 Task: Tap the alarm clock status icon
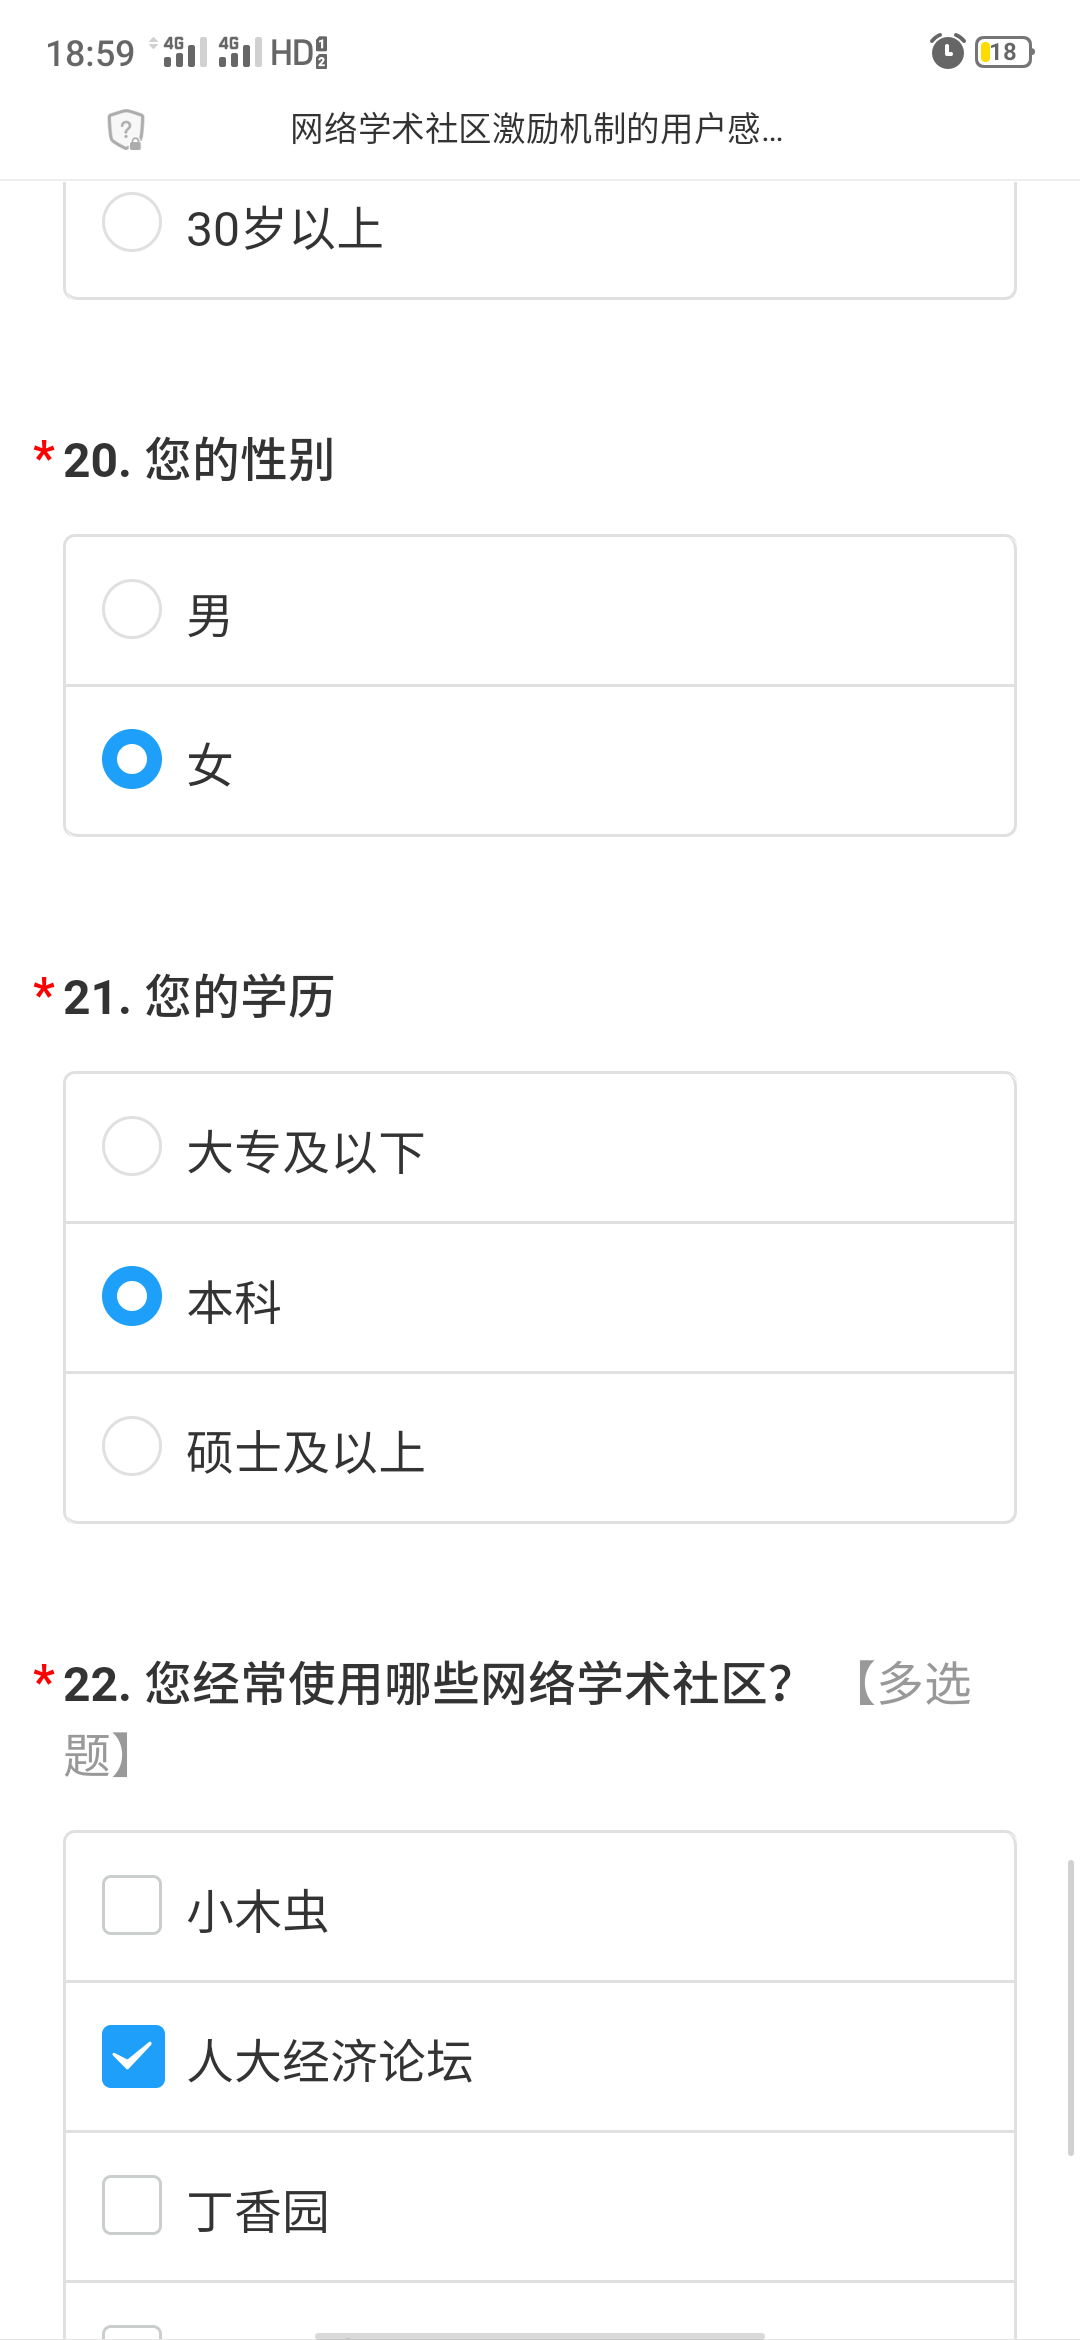tap(947, 51)
